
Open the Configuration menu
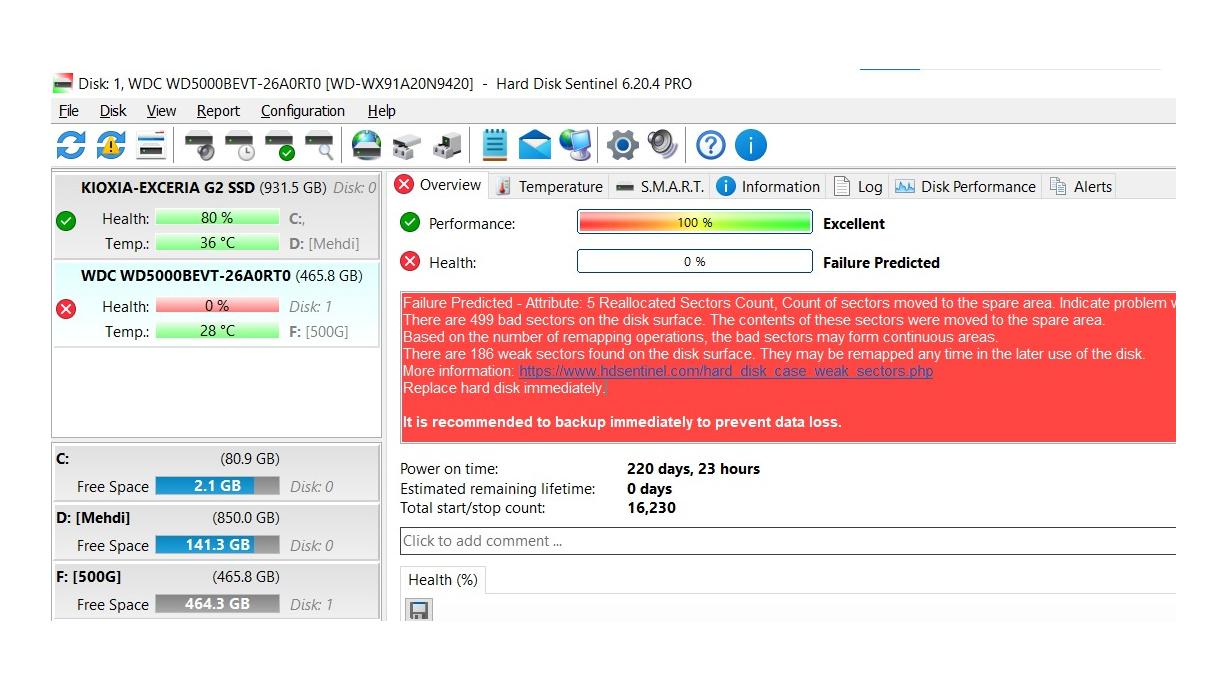pos(302,111)
